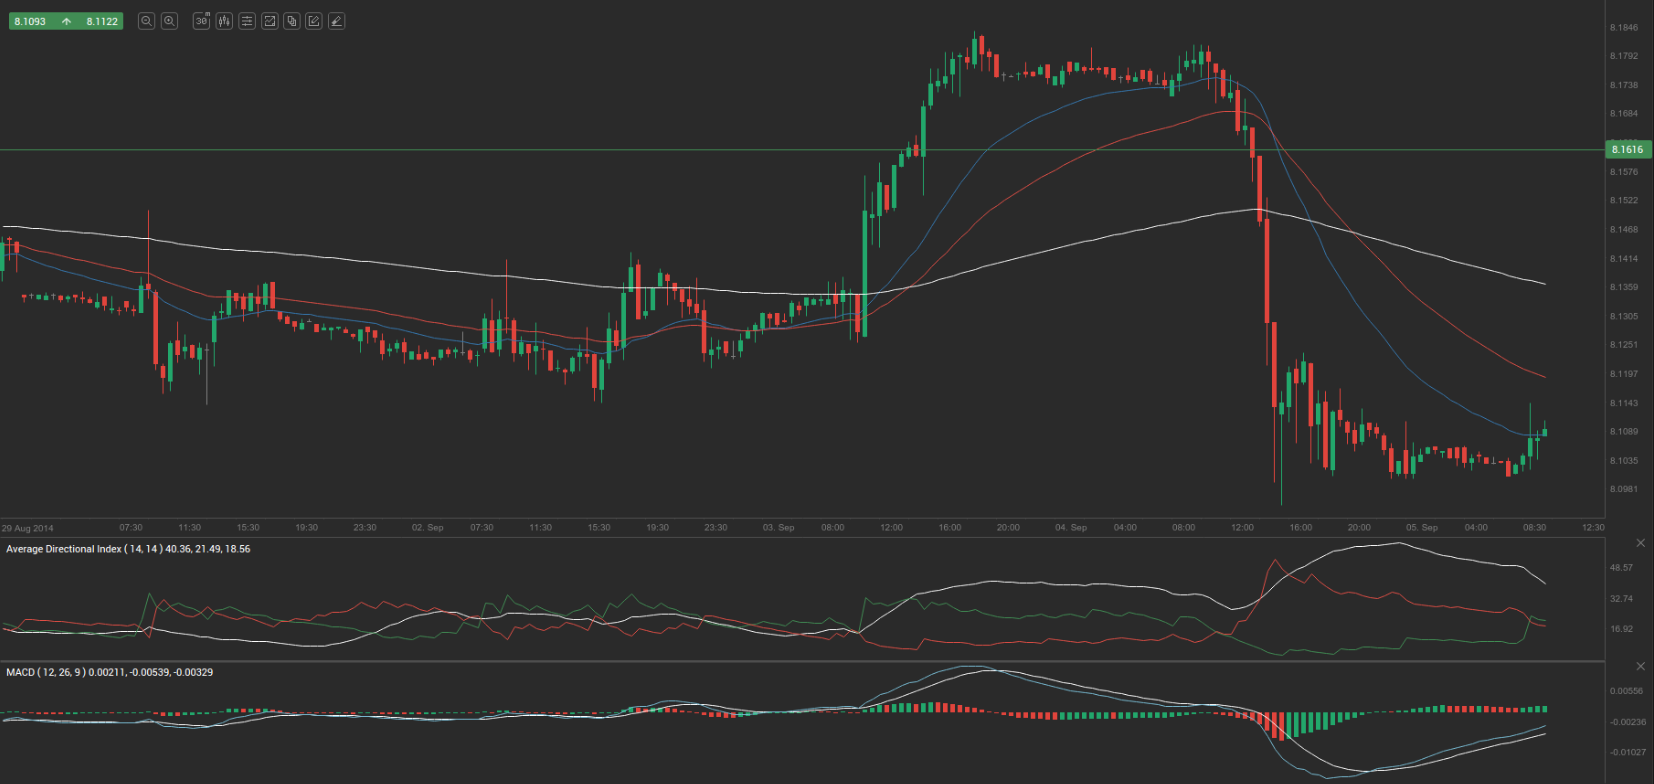The image size is (1654, 784).
Task: Click the 03. Sep date on time axis
Action: click(x=778, y=527)
